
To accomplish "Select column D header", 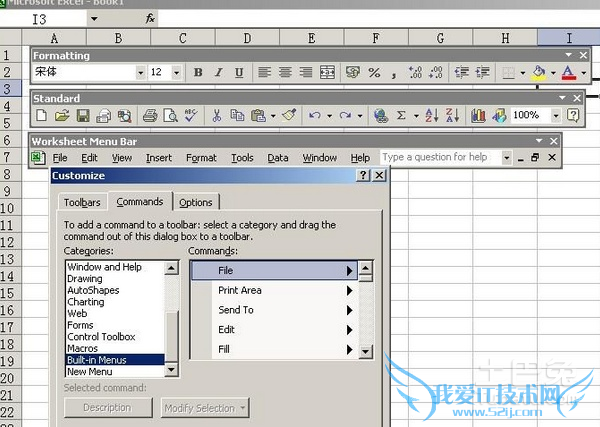I will point(247,38).
